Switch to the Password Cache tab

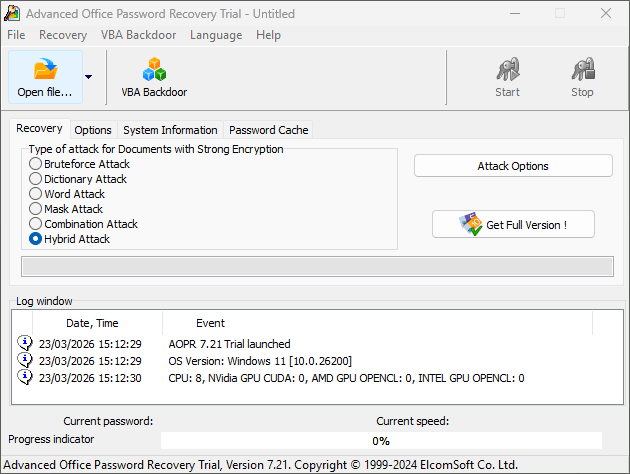coord(269,130)
